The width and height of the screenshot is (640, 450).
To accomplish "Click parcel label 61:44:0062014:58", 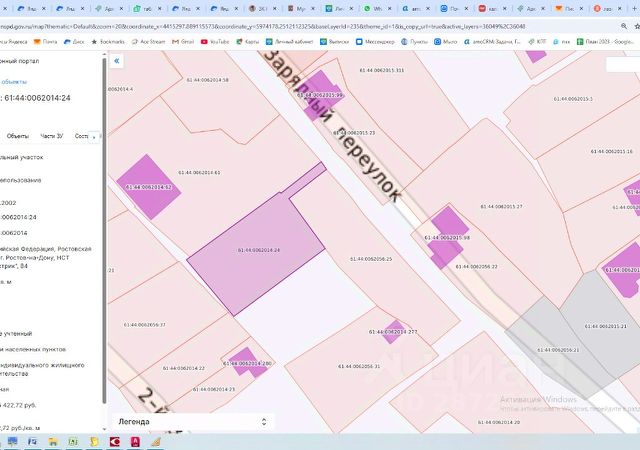I will click(x=207, y=80).
